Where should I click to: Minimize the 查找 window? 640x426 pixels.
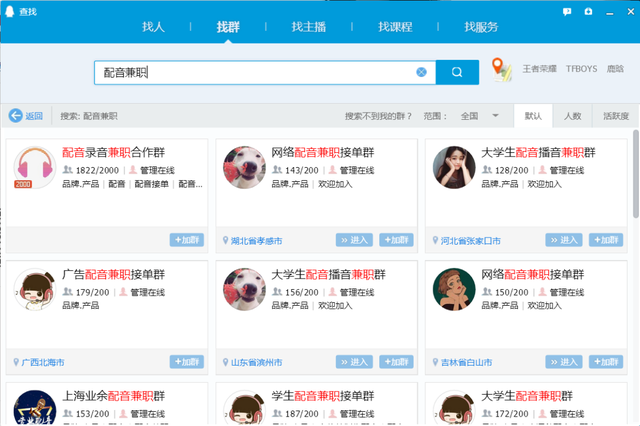(x=610, y=12)
